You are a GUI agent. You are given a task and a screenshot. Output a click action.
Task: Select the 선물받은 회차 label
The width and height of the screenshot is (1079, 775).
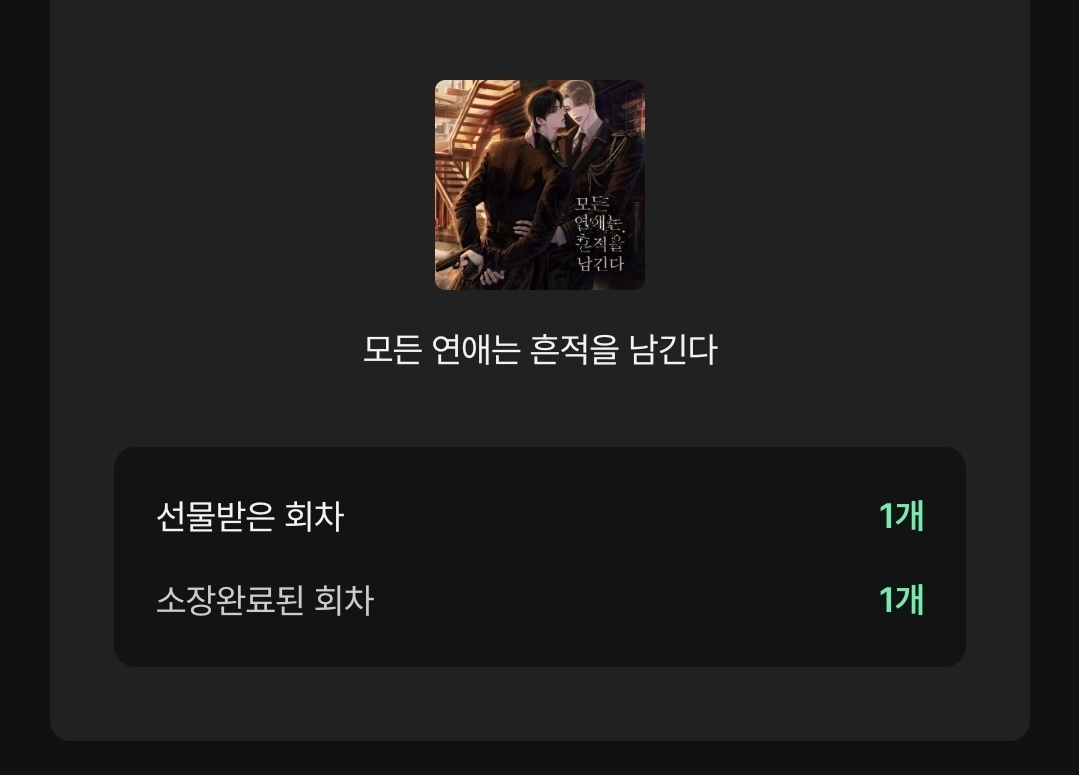click(250, 516)
